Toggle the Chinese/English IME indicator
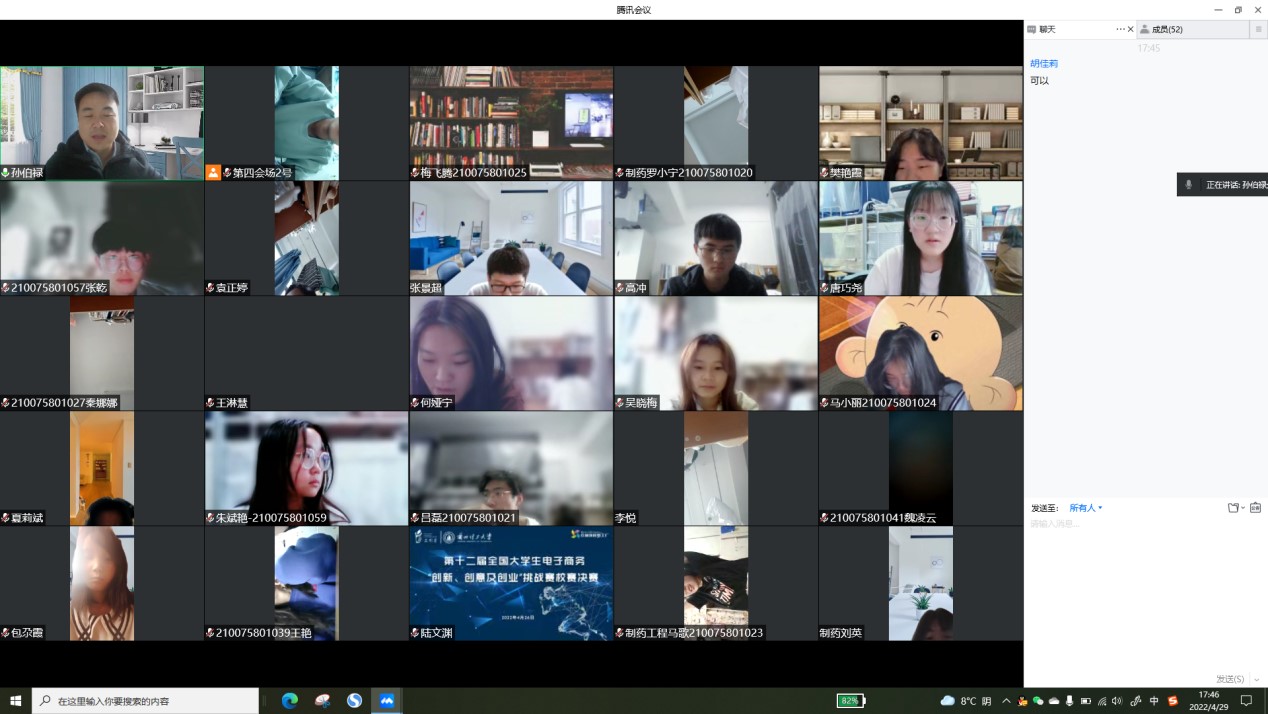 tap(1154, 701)
